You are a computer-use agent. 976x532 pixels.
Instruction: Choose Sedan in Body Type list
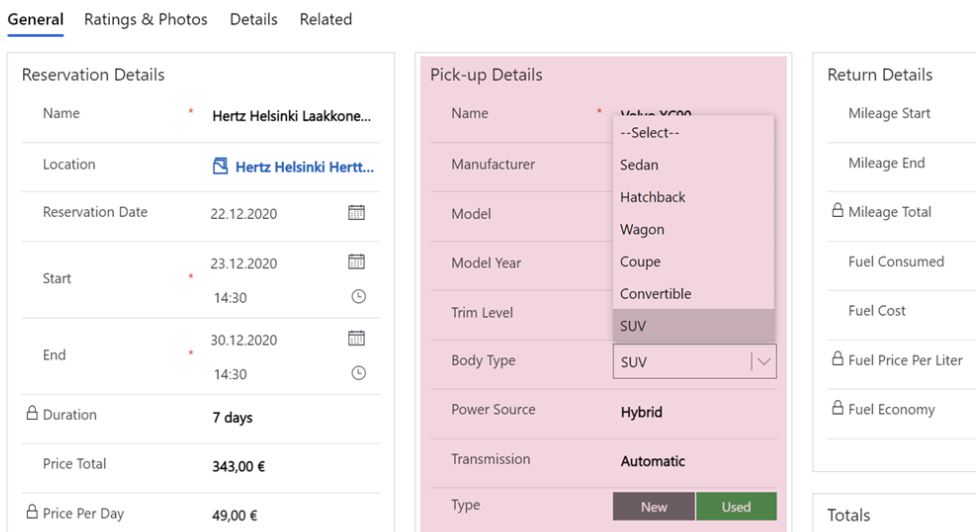click(693, 165)
